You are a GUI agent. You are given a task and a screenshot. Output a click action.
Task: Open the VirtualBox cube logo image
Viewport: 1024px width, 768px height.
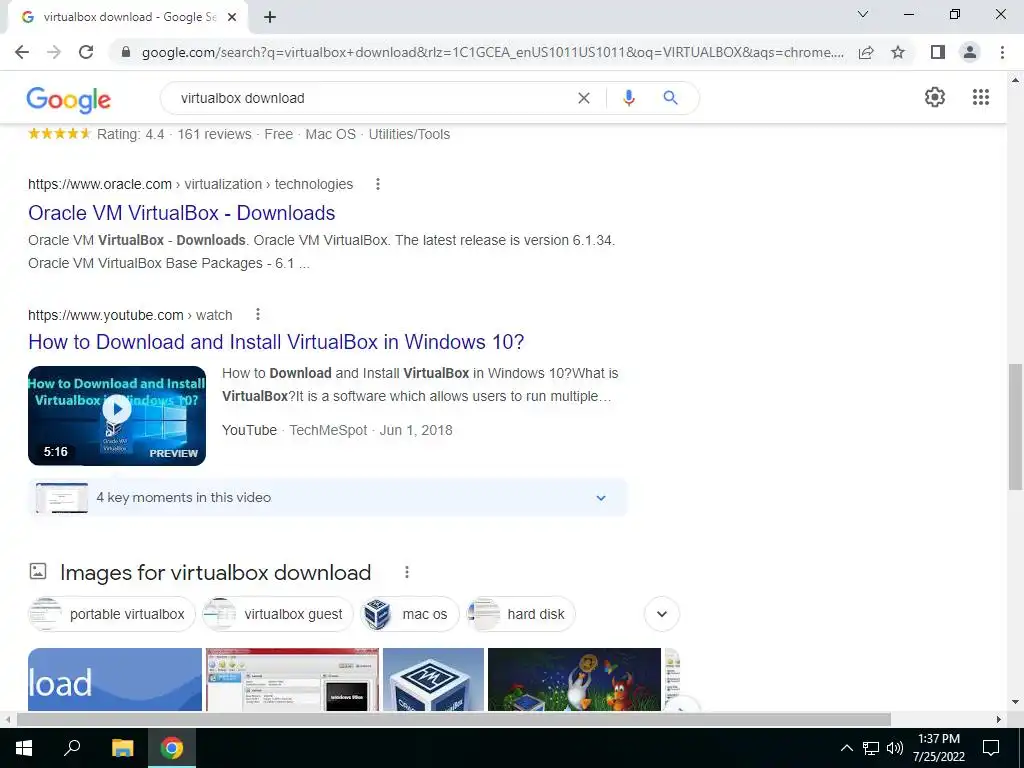(x=434, y=679)
